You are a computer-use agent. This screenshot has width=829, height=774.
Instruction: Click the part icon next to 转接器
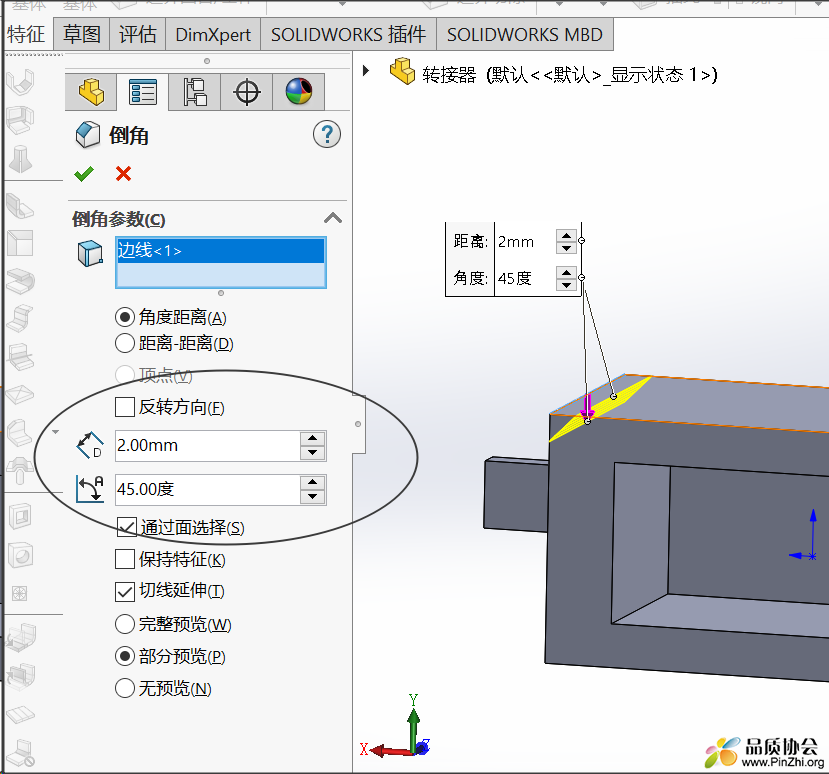(x=402, y=71)
